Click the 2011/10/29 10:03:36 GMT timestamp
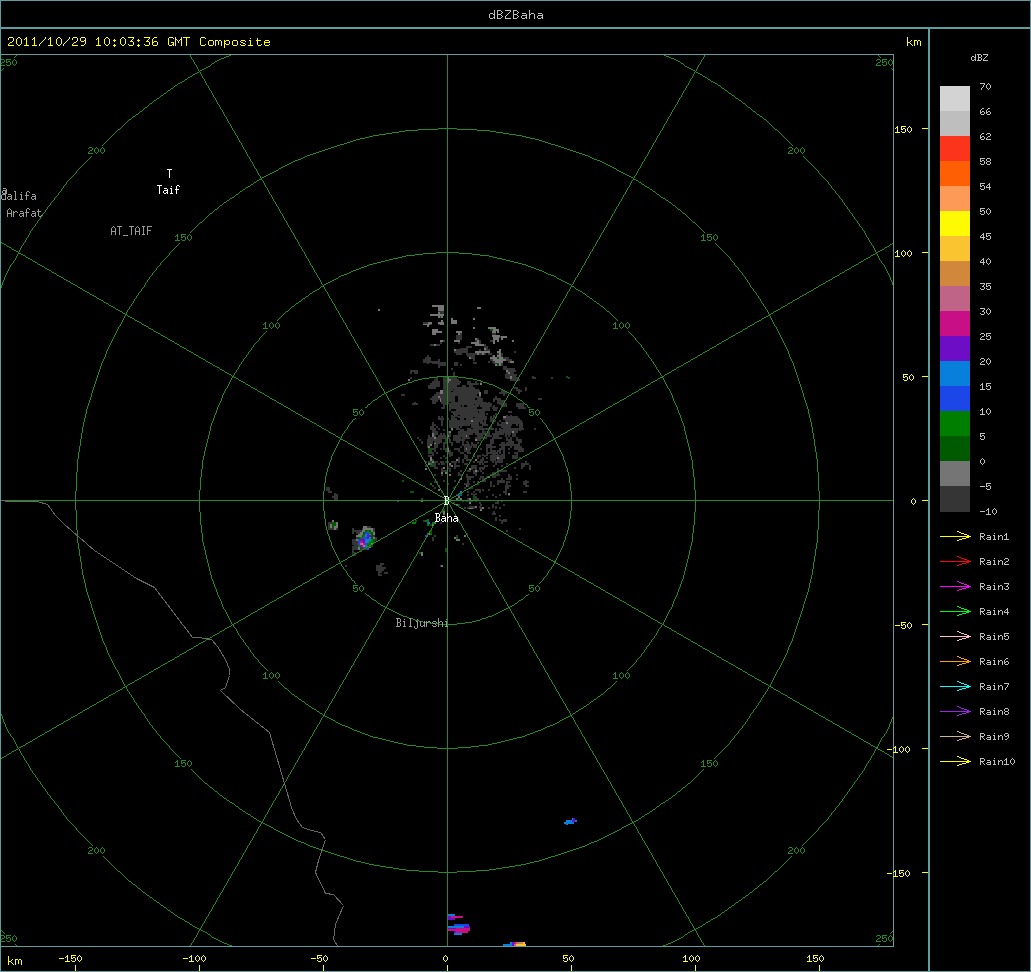 tap(99, 41)
